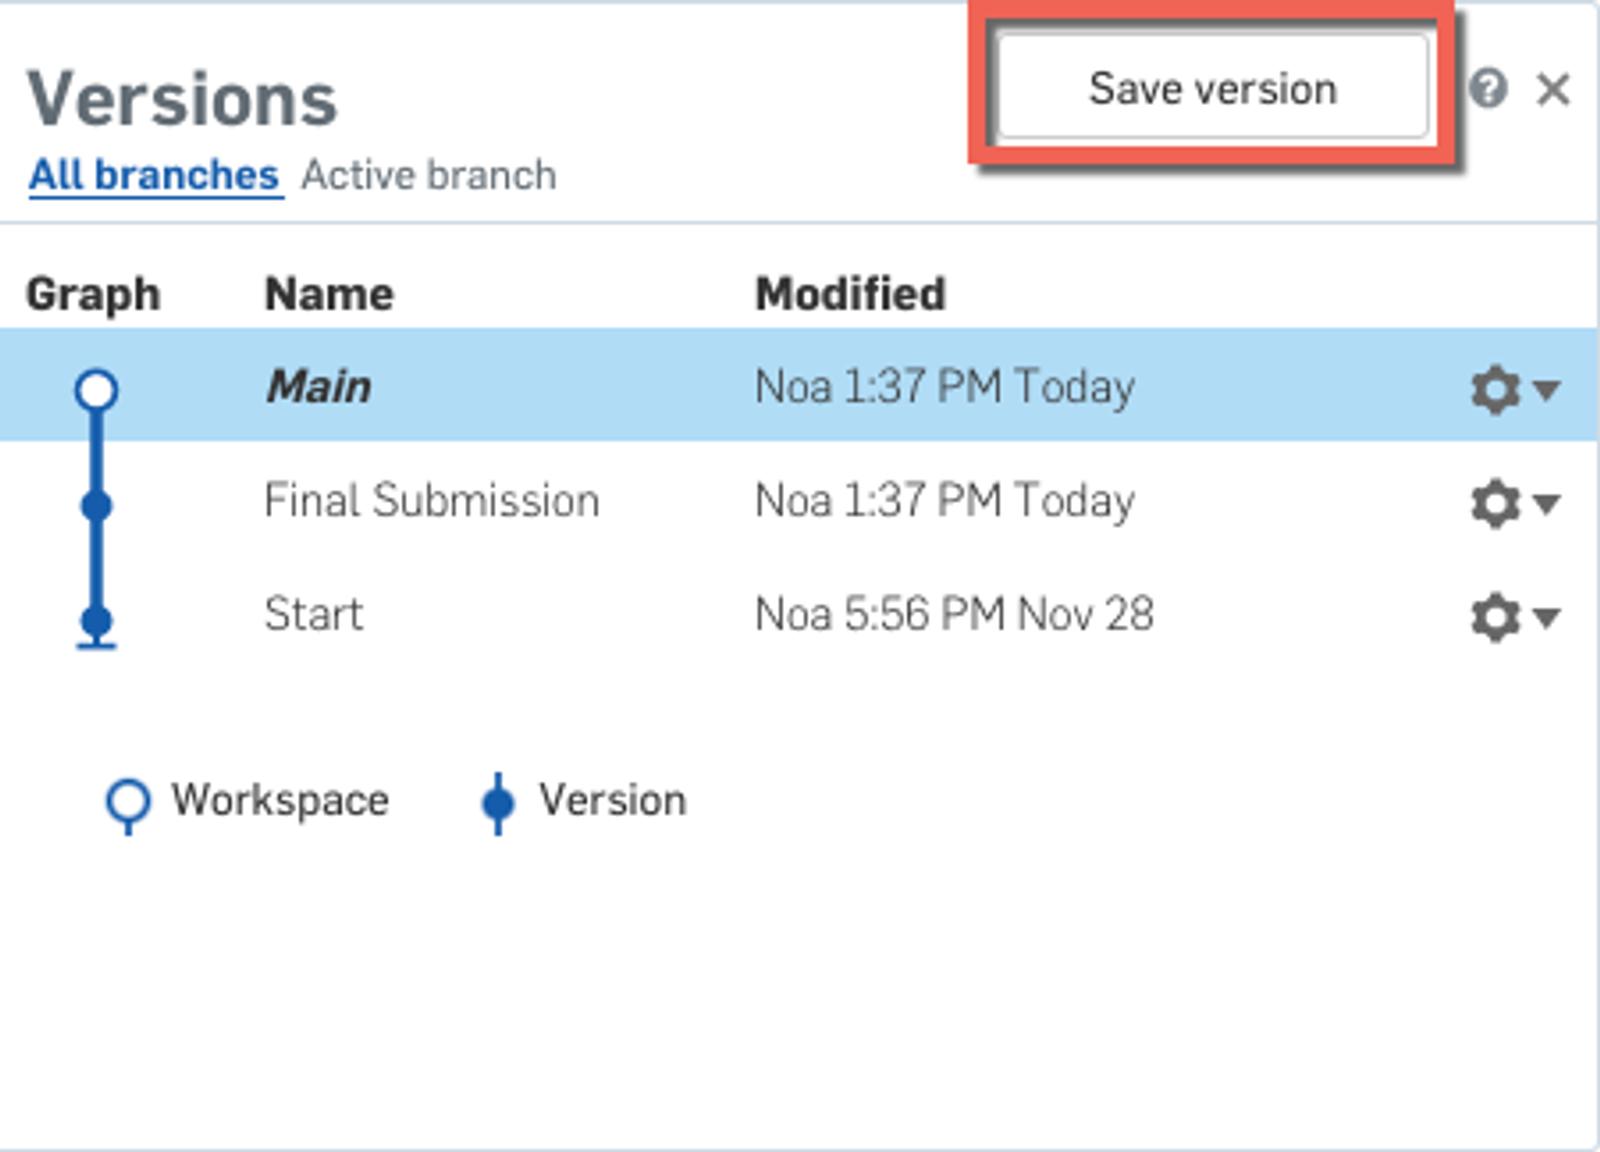Viewport: 1600px width, 1152px height.
Task: Click the Modified column header
Action: tap(849, 294)
